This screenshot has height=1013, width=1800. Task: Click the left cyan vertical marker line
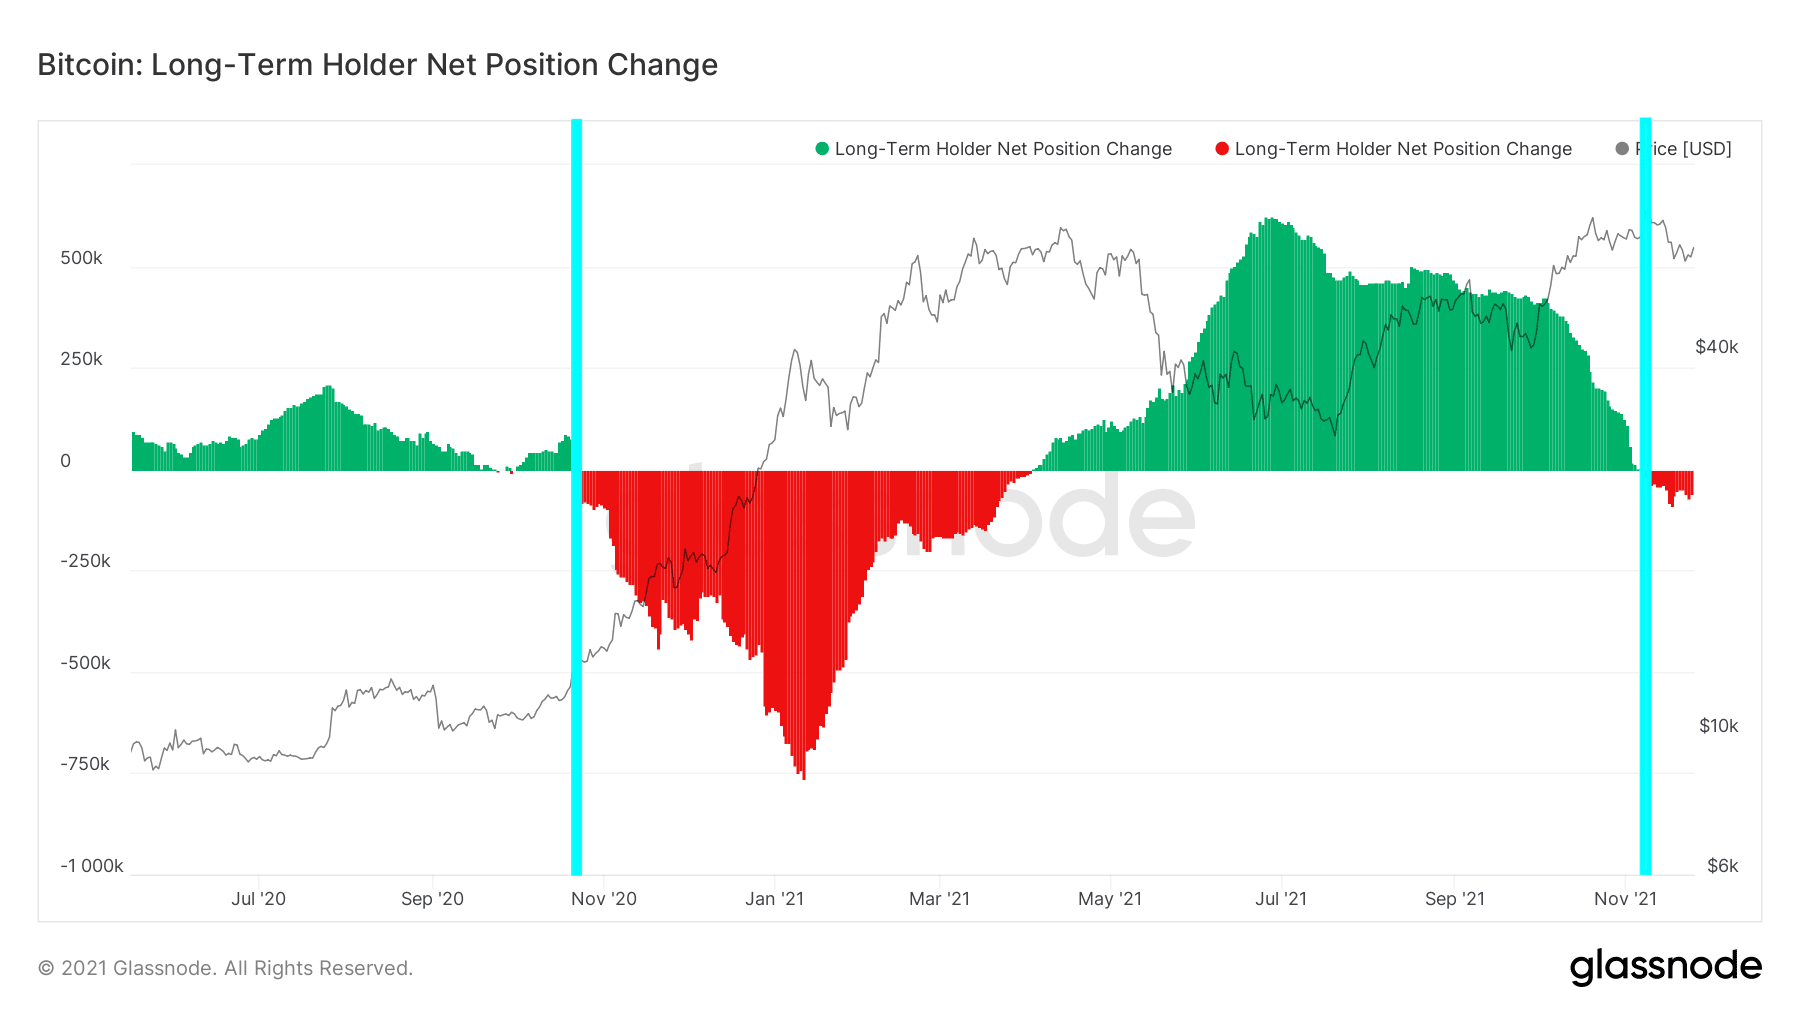tap(576, 497)
